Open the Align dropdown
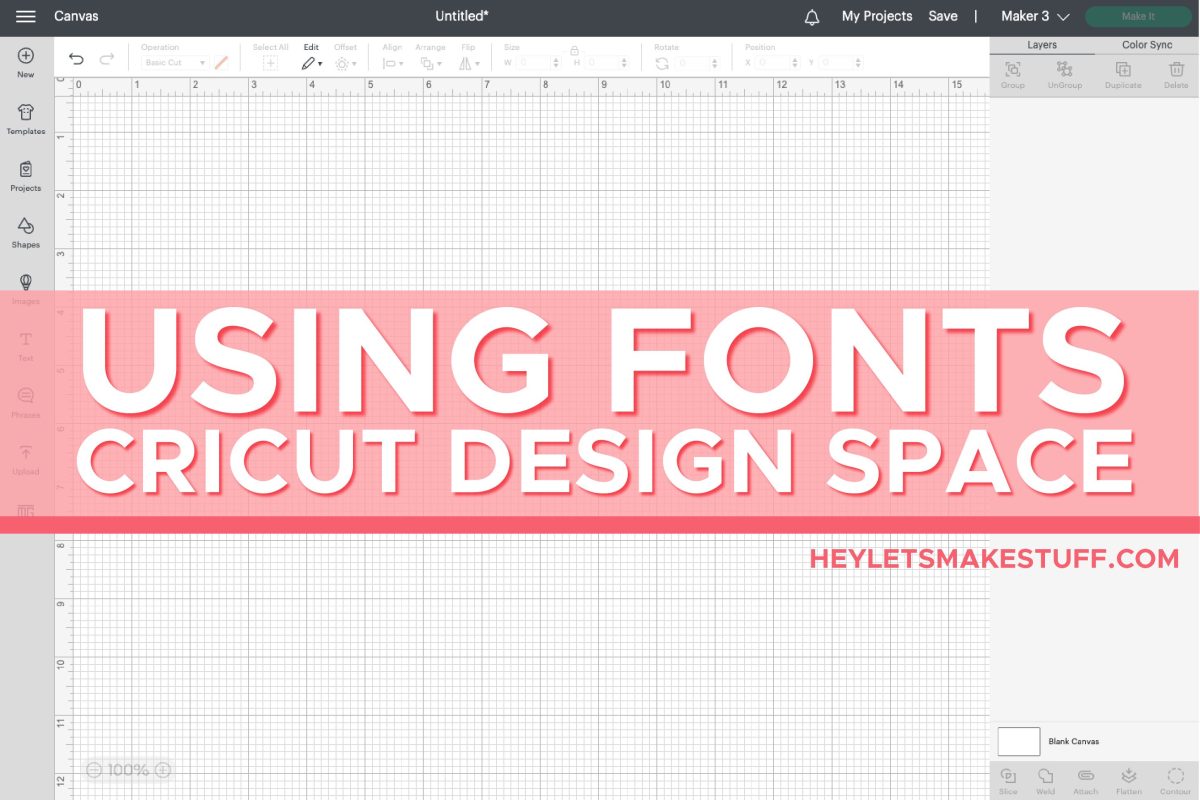 pos(393,57)
